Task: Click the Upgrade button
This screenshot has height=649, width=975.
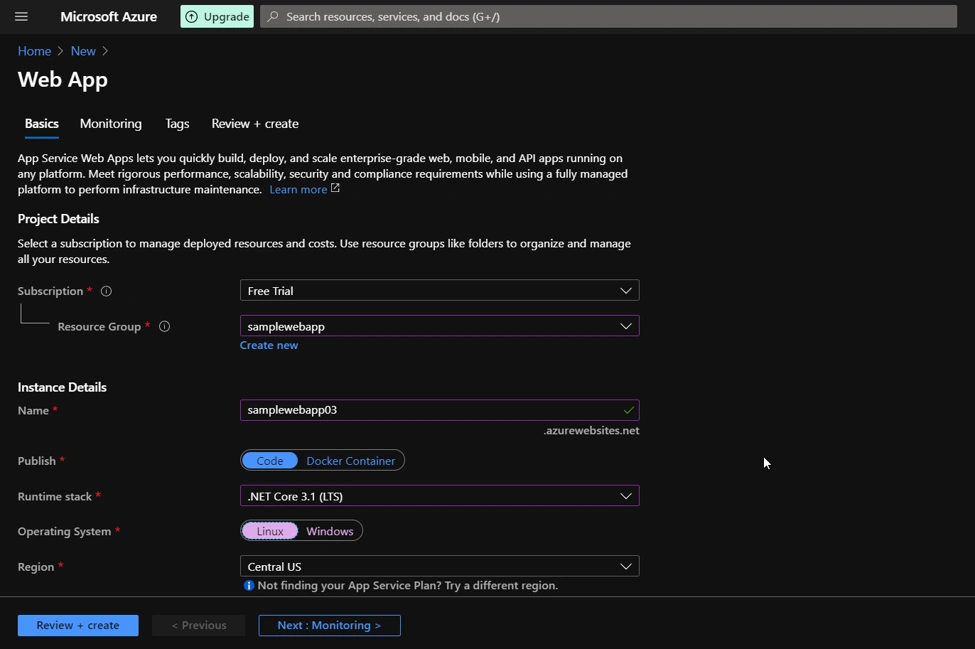Action: 217,17
